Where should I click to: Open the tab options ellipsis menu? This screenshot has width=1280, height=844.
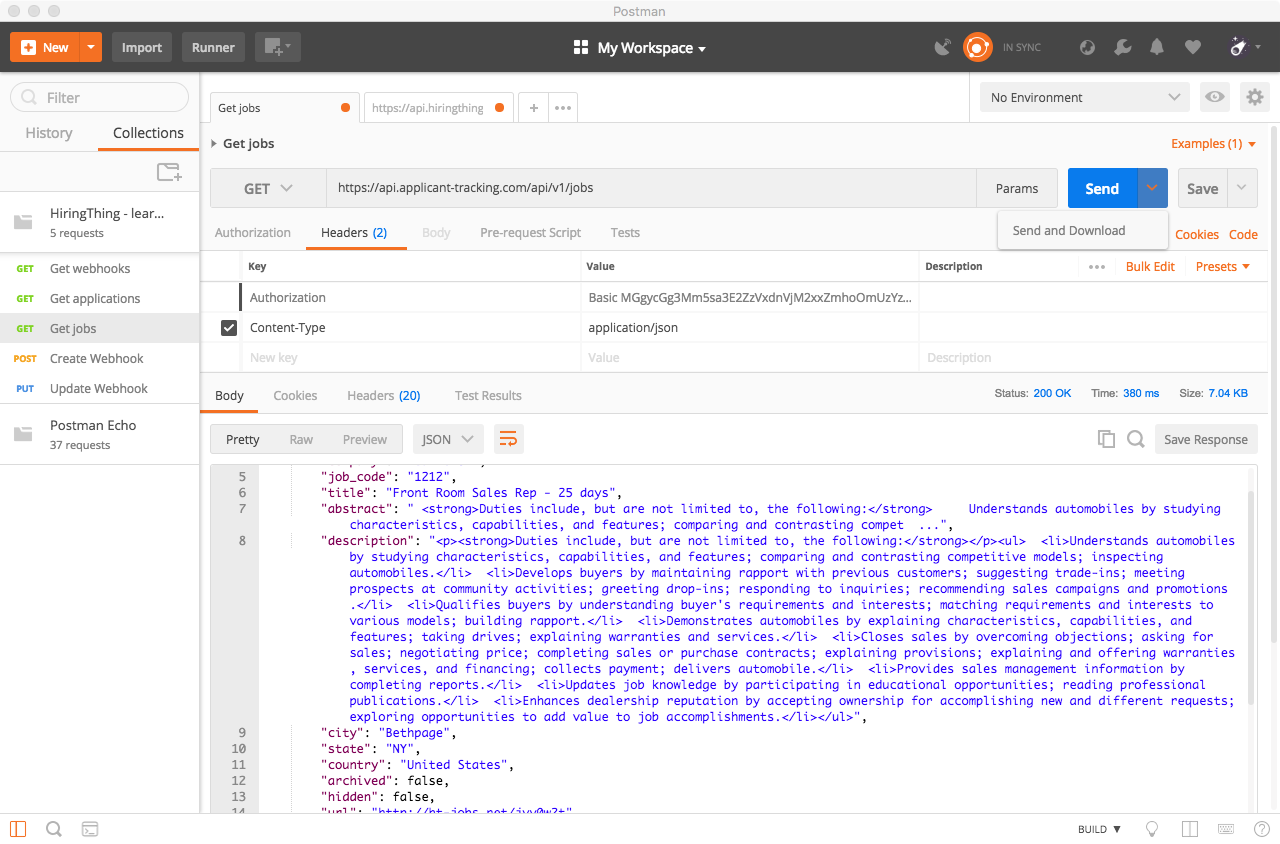click(563, 108)
